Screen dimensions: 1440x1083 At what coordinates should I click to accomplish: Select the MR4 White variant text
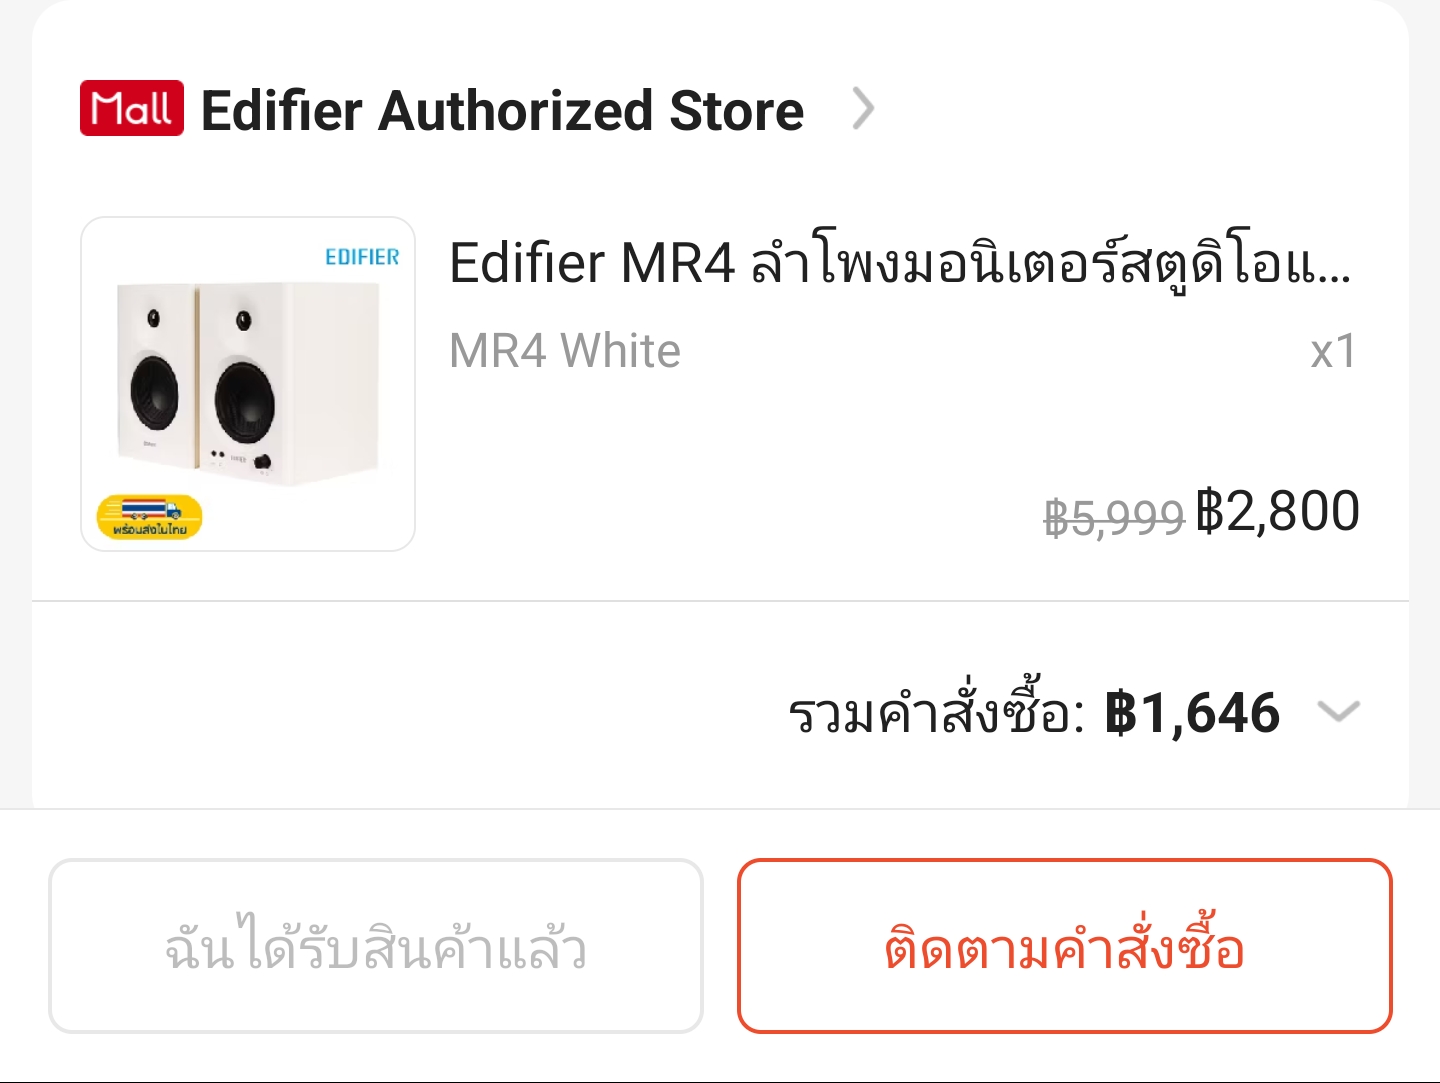click(x=565, y=351)
